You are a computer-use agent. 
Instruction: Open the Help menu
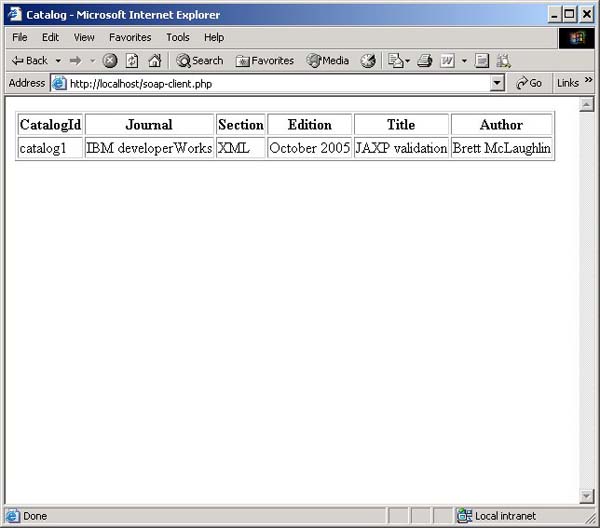pos(214,37)
